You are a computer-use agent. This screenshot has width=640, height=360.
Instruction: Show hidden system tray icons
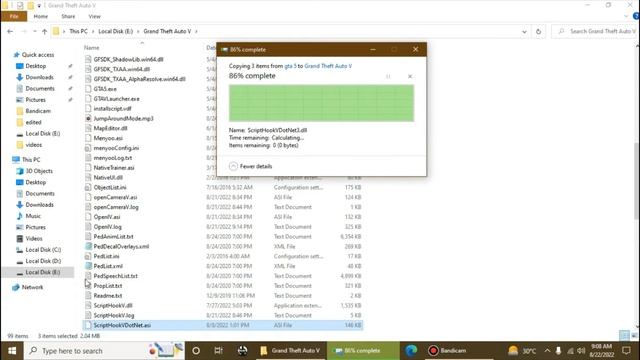click(547, 351)
